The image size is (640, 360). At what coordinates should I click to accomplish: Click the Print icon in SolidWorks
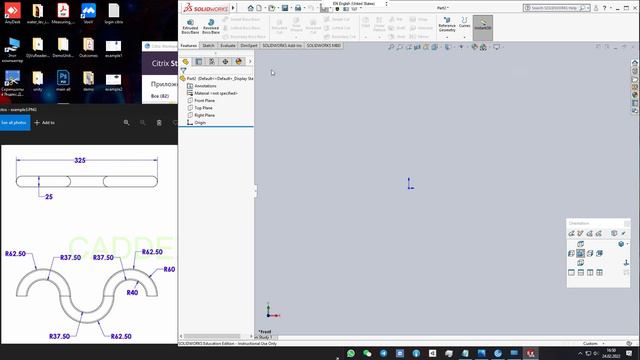pyautogui.click(x=298, y=8)
